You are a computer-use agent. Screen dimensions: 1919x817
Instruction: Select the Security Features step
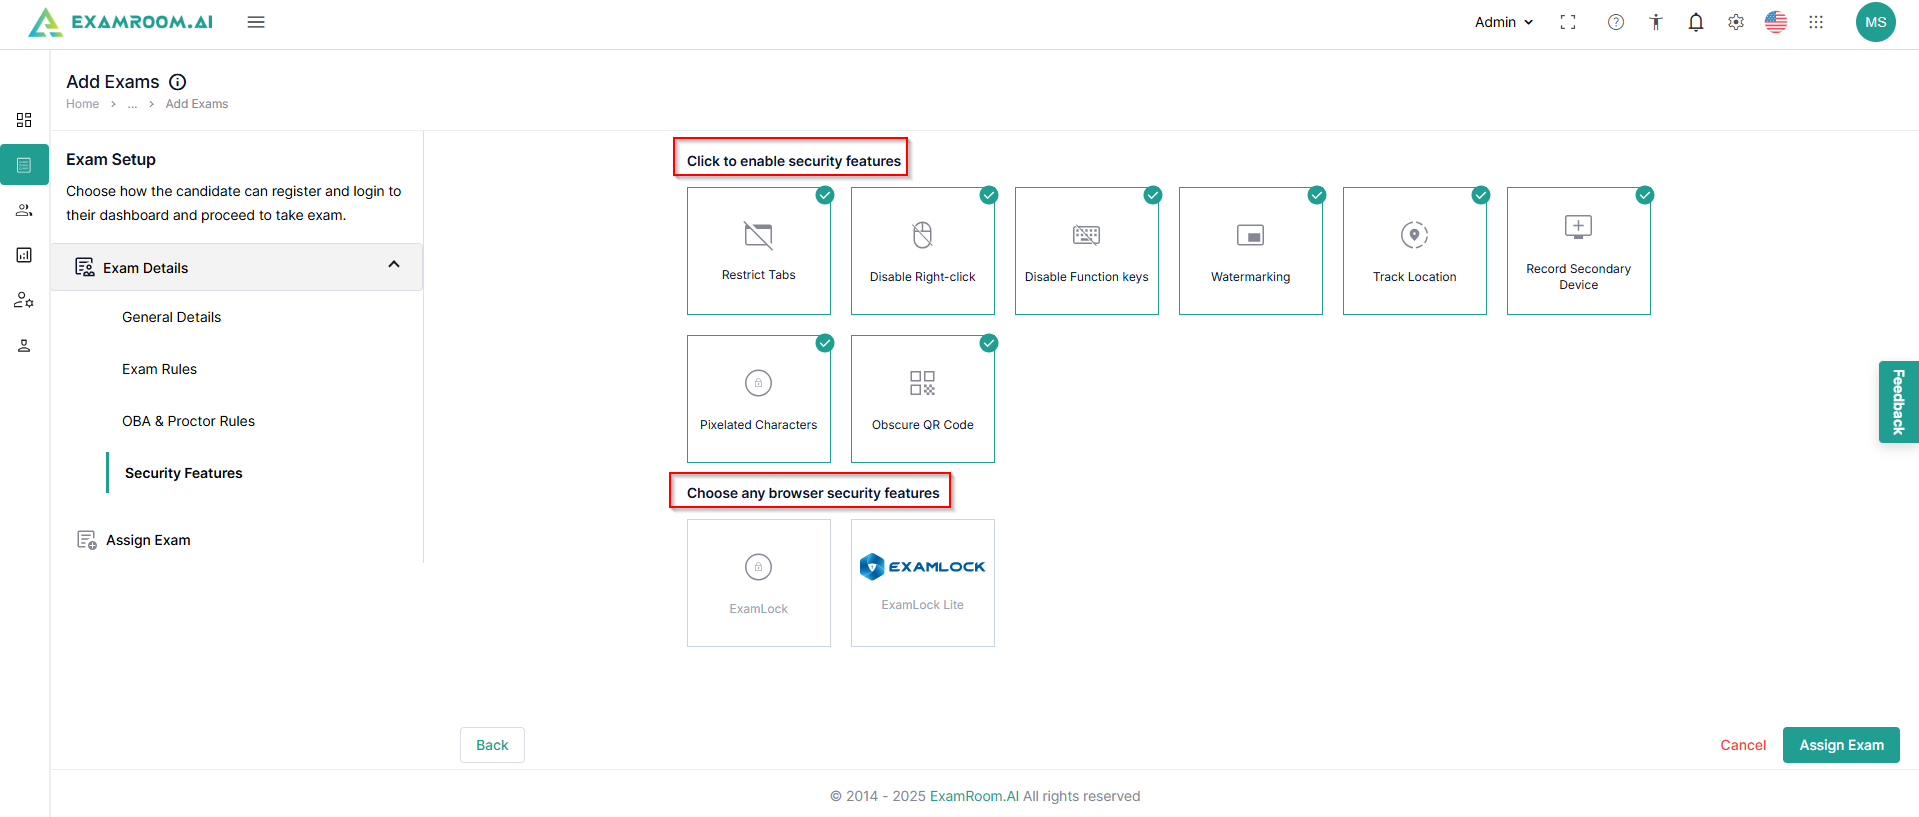tap(184, 473)
